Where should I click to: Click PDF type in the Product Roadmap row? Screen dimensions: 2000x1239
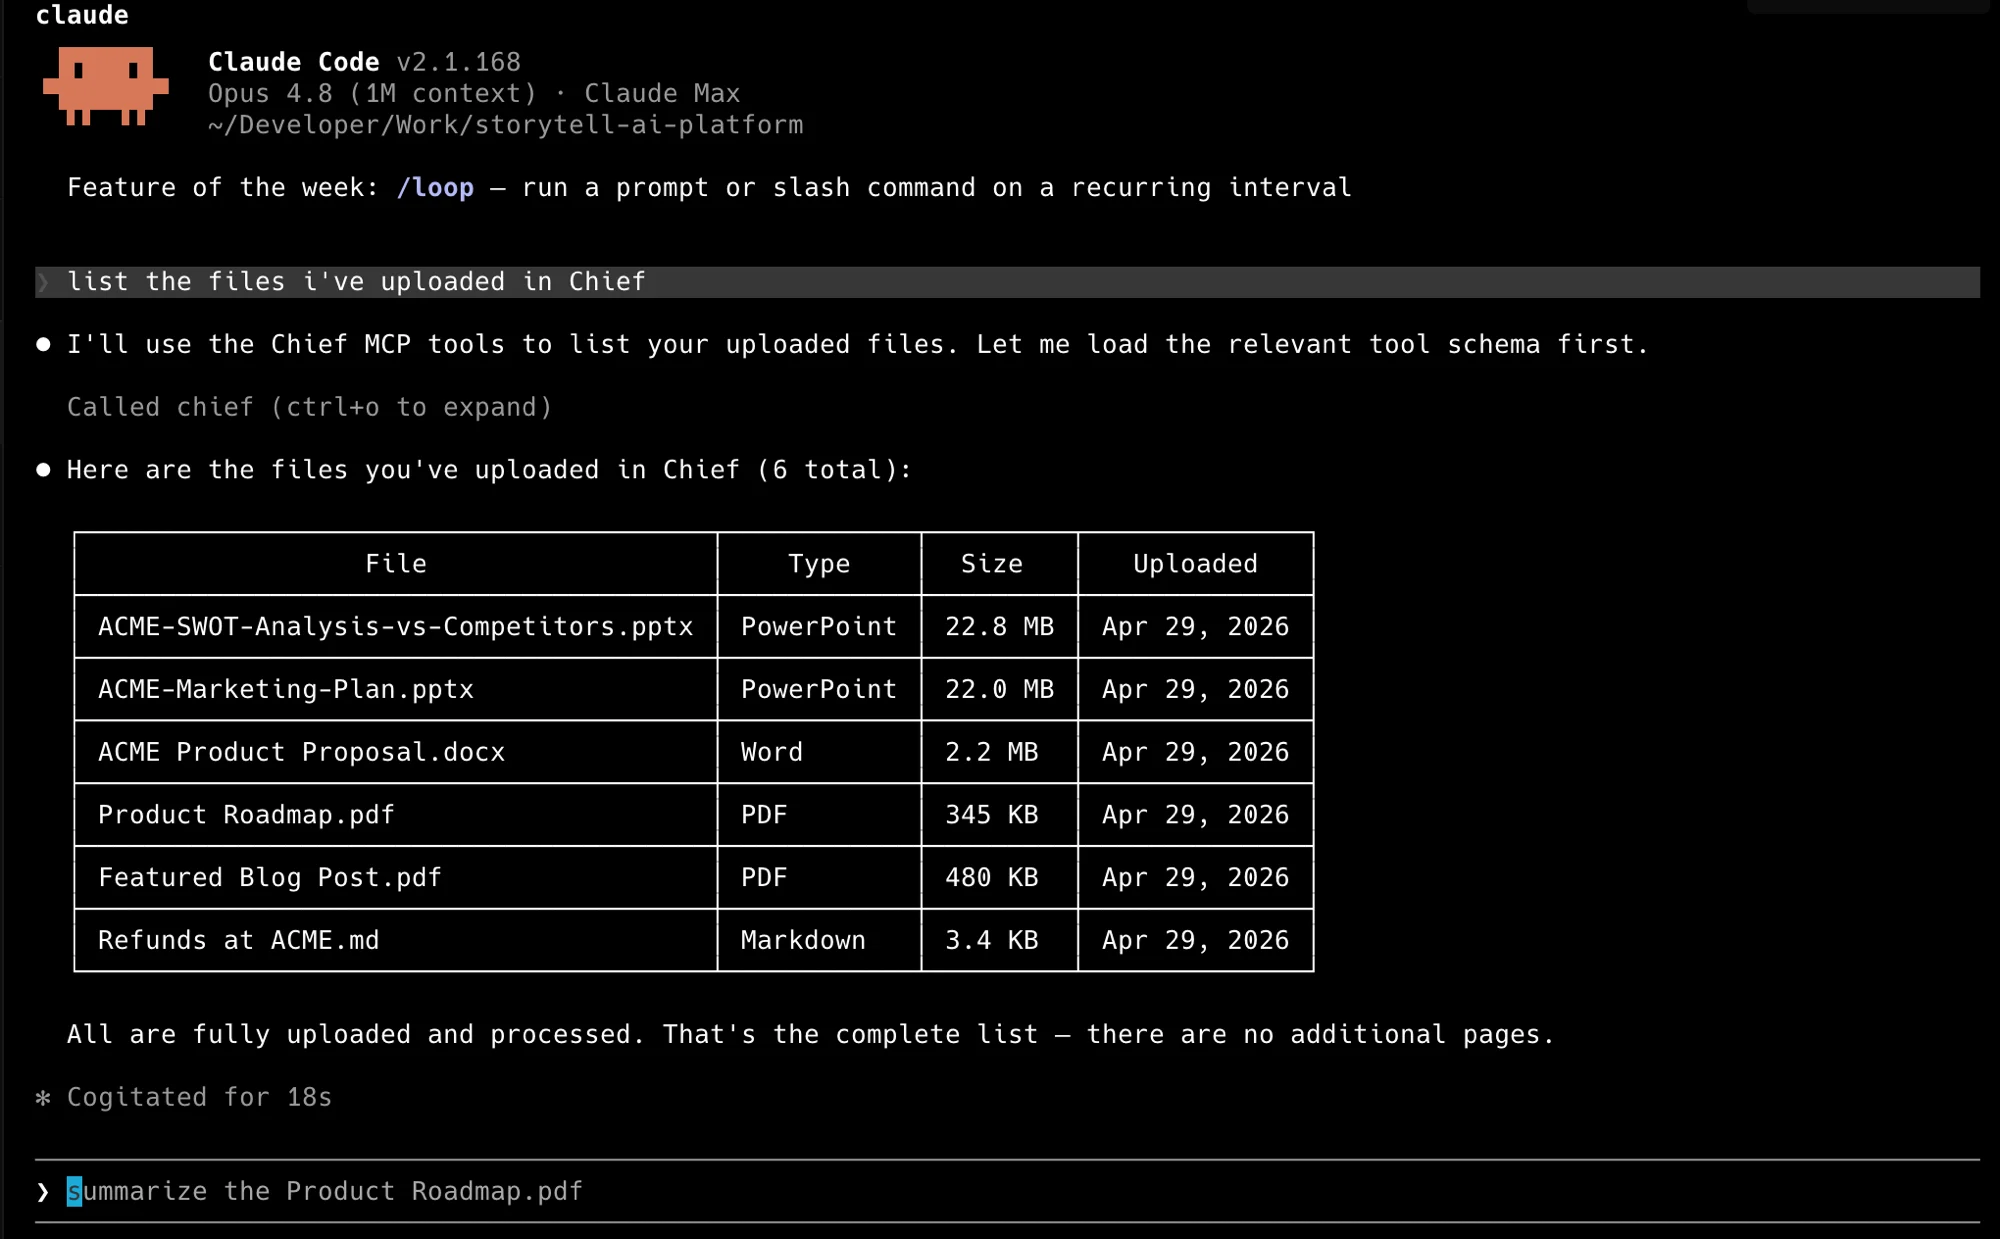tap(764, 815)
